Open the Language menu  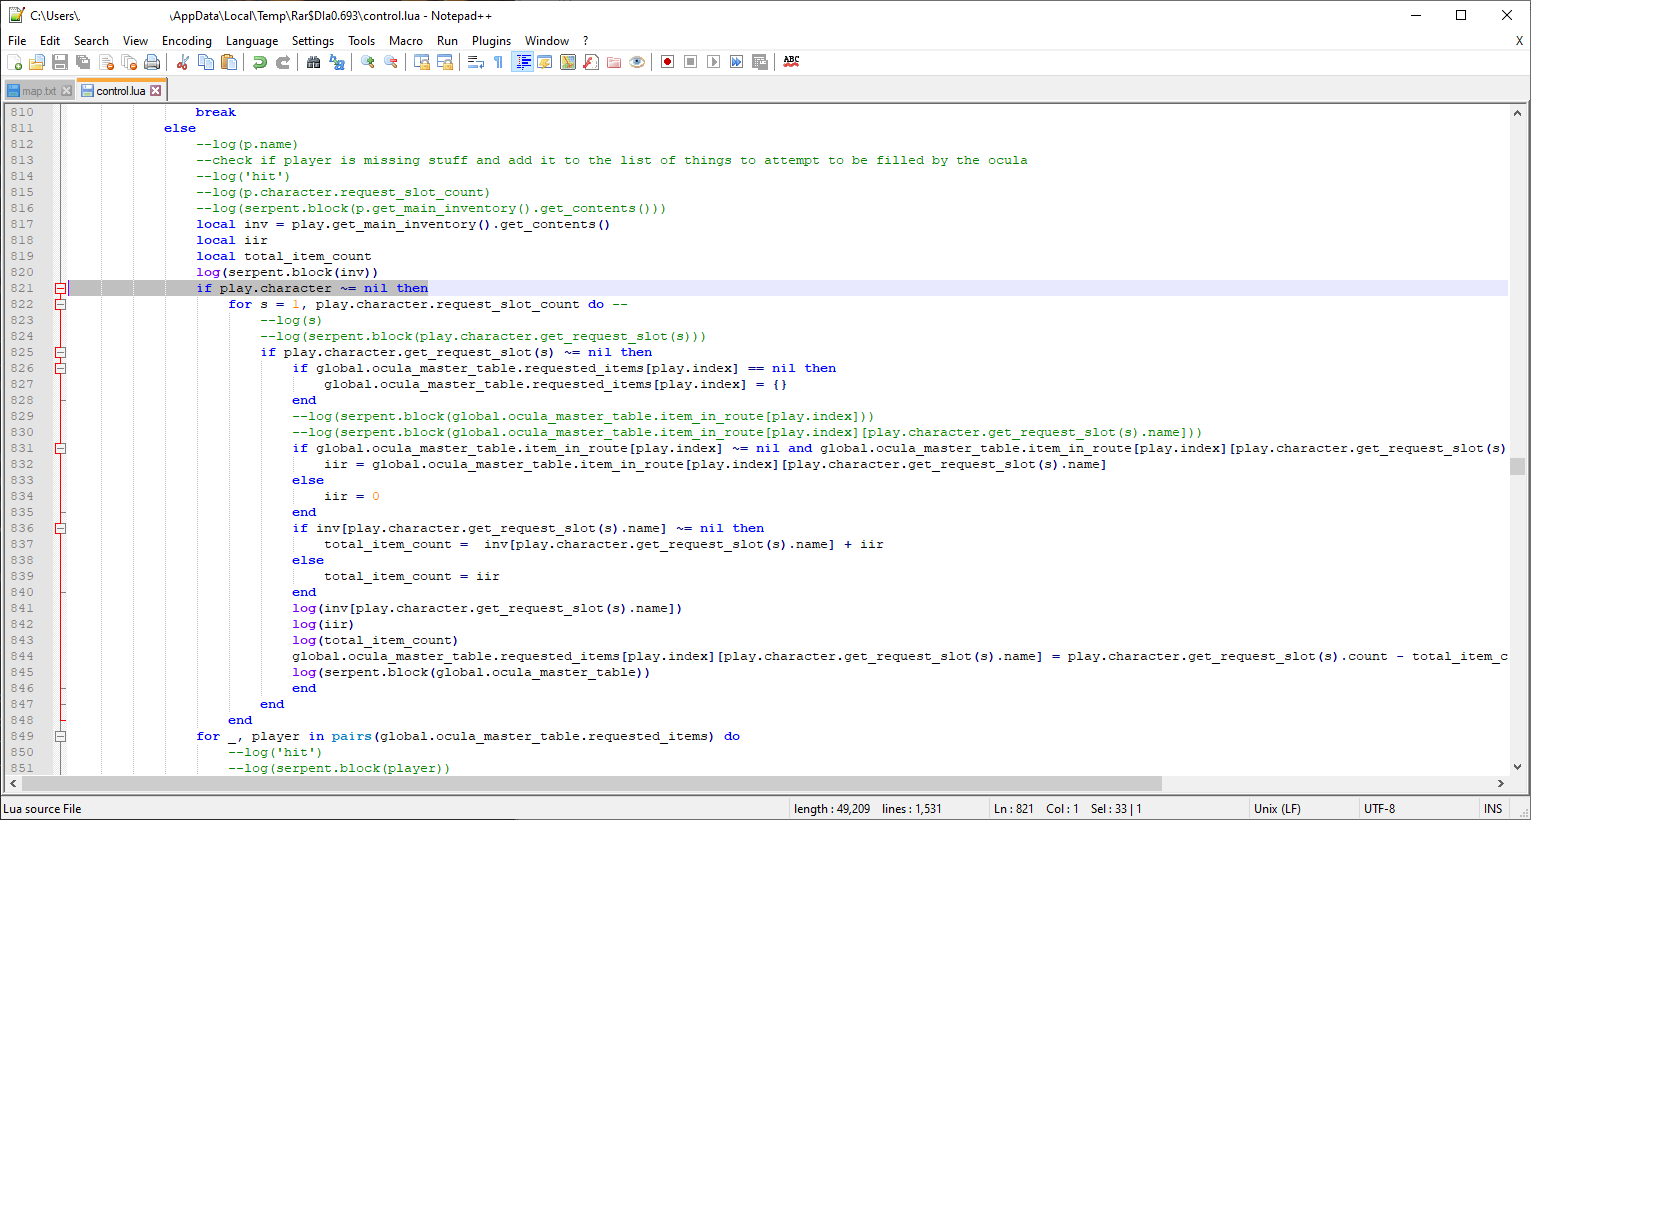point(252,41)
